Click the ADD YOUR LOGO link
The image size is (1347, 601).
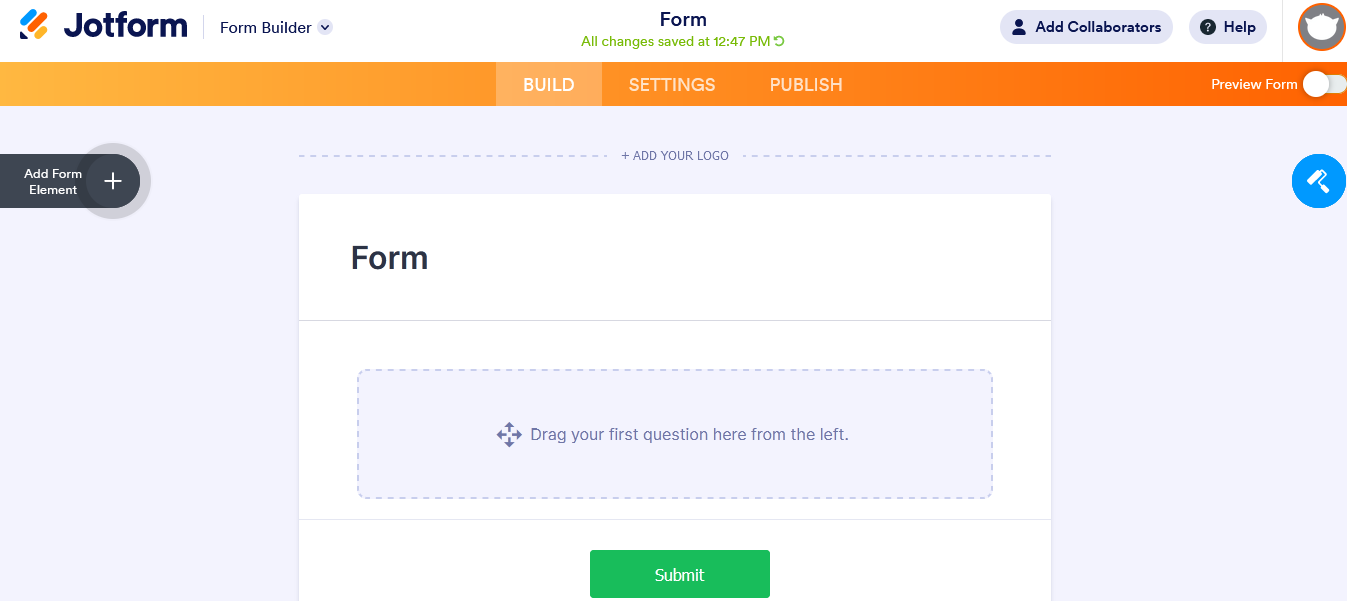675,155
